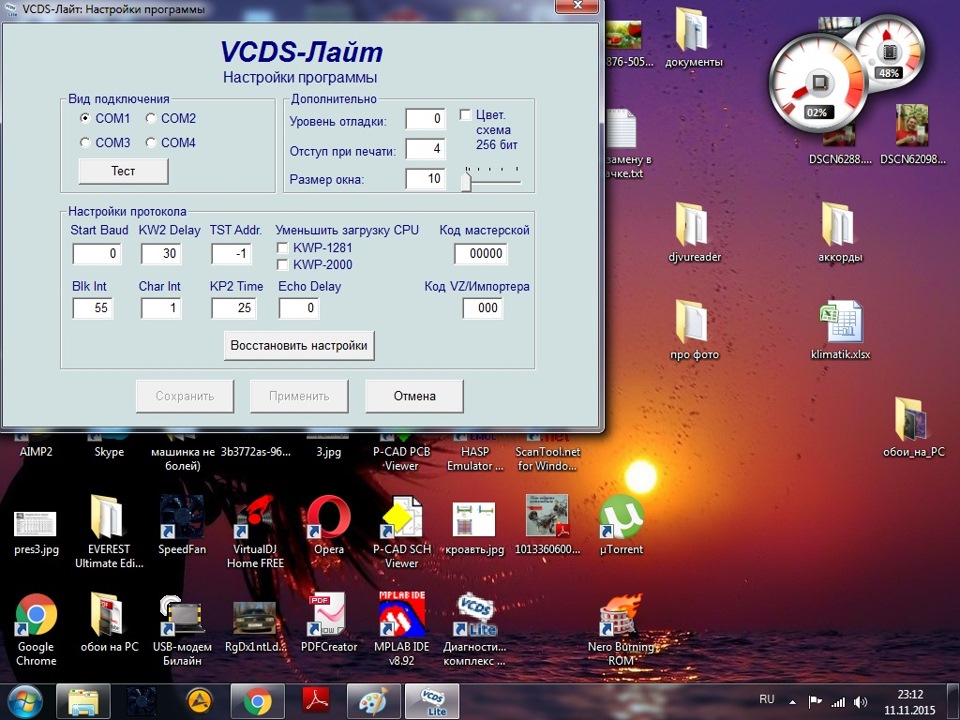Select the USB-модем Билайн shortcut
This screenshot has width=960, height=720.
(182, 630)
